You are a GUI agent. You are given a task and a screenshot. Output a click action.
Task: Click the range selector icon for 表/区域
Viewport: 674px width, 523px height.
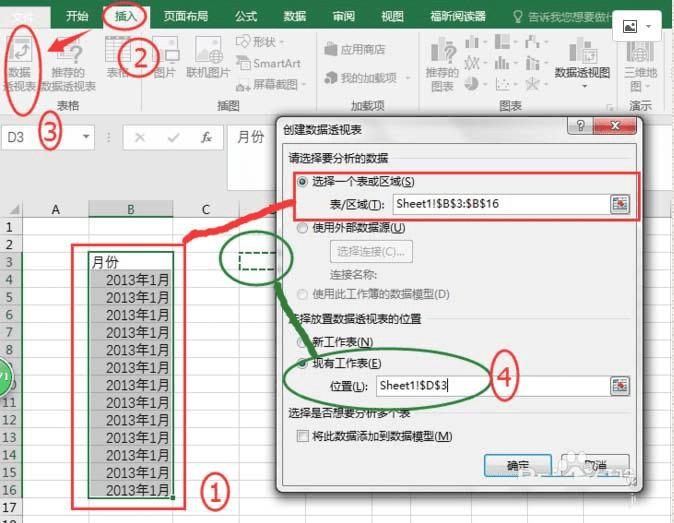[x=620, y=204]
